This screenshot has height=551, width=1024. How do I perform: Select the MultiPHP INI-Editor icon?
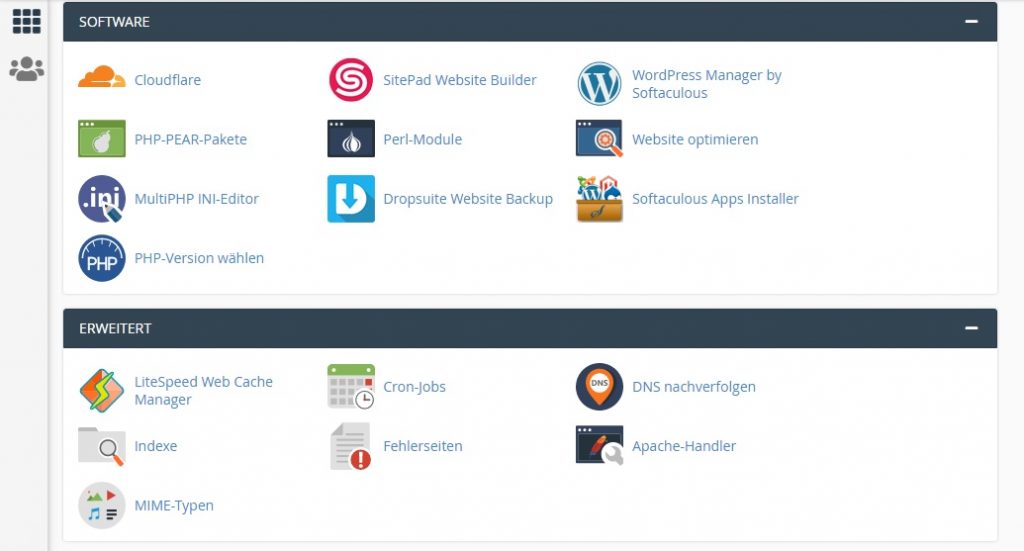point(101,199)
